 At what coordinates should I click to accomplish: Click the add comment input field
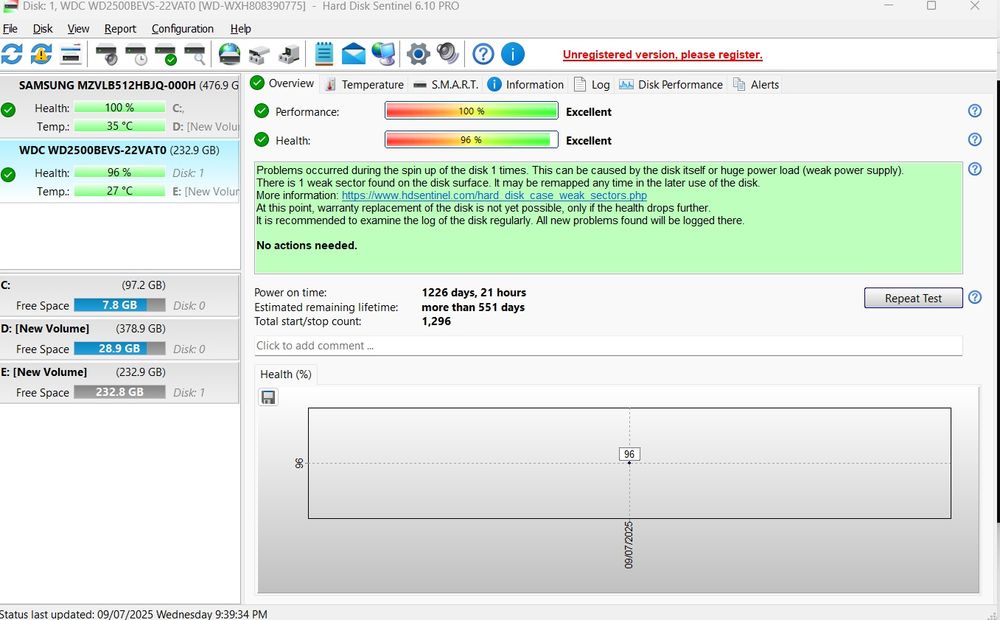[608, 345]
